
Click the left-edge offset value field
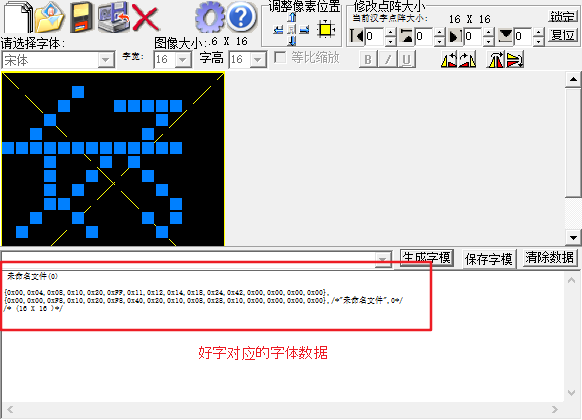tap(375, 36)
